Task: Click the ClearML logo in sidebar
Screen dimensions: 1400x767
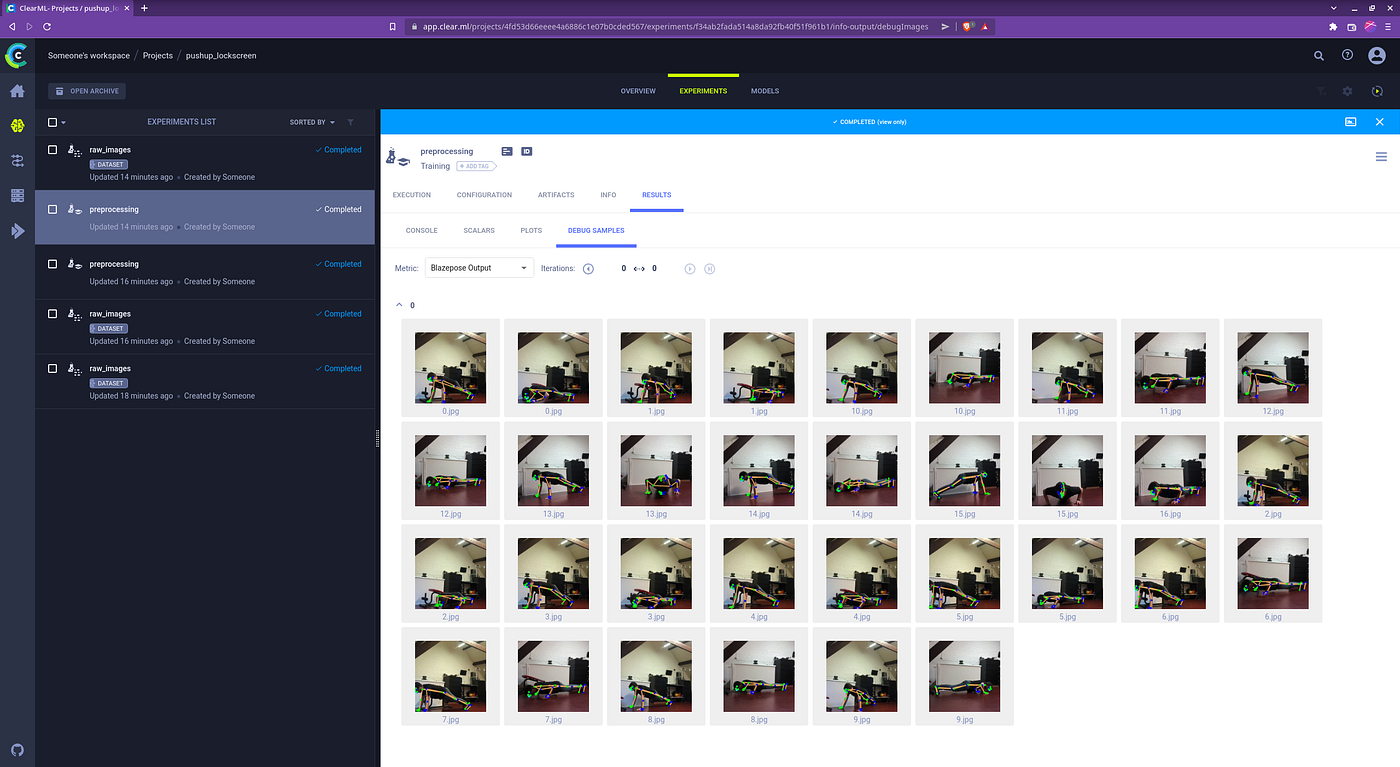Action: pos(16,55)
